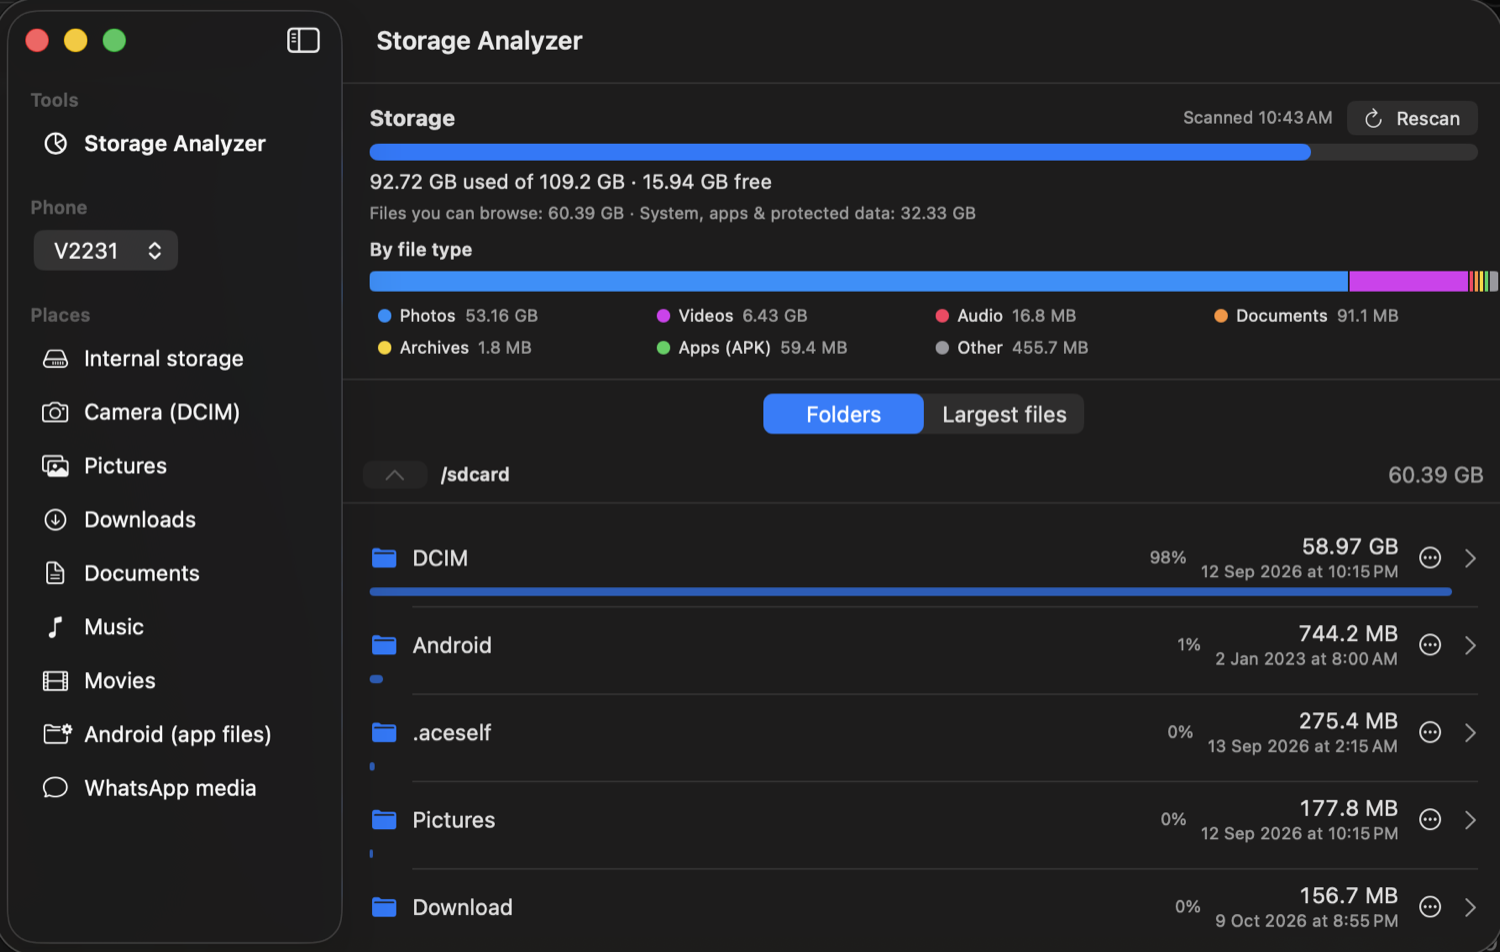Select Downloads label in Places
Image resolution: width=1500 pixels, height=952 pixels.
pyautogui.click(x=140, y=520)
